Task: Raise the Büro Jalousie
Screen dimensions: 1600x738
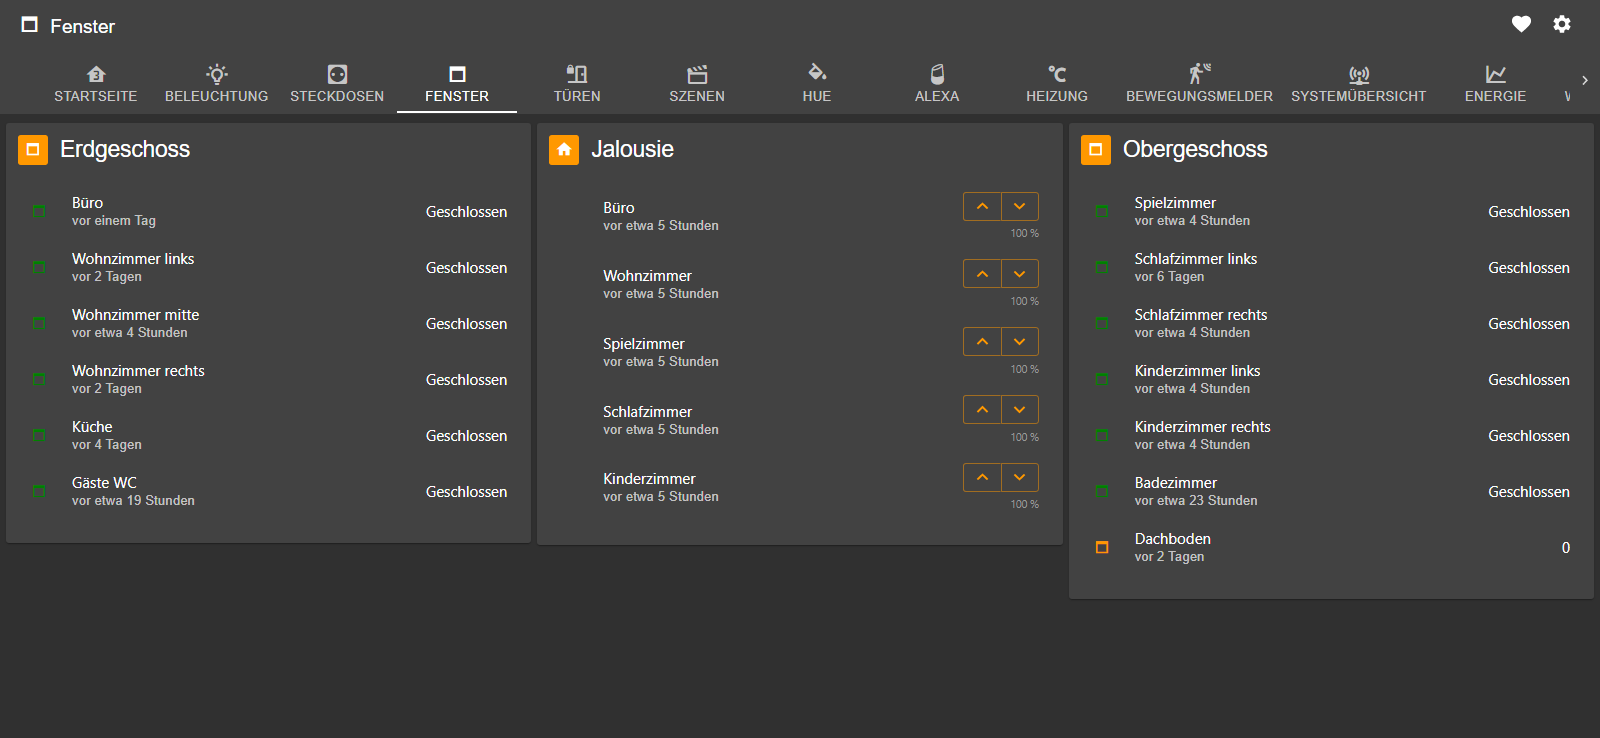Action: pos(982,206)
